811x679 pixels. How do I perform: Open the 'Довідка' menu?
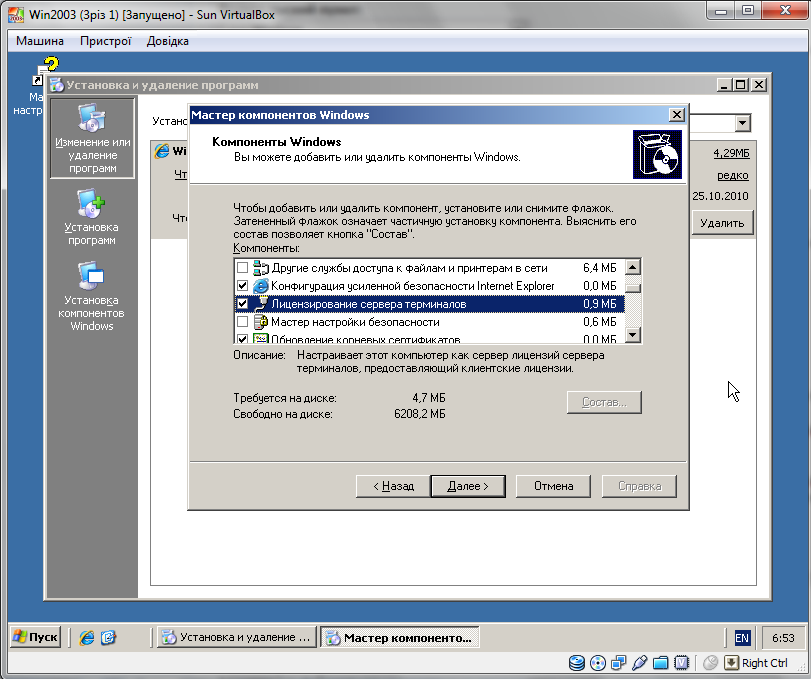click(x=168, y=41)
